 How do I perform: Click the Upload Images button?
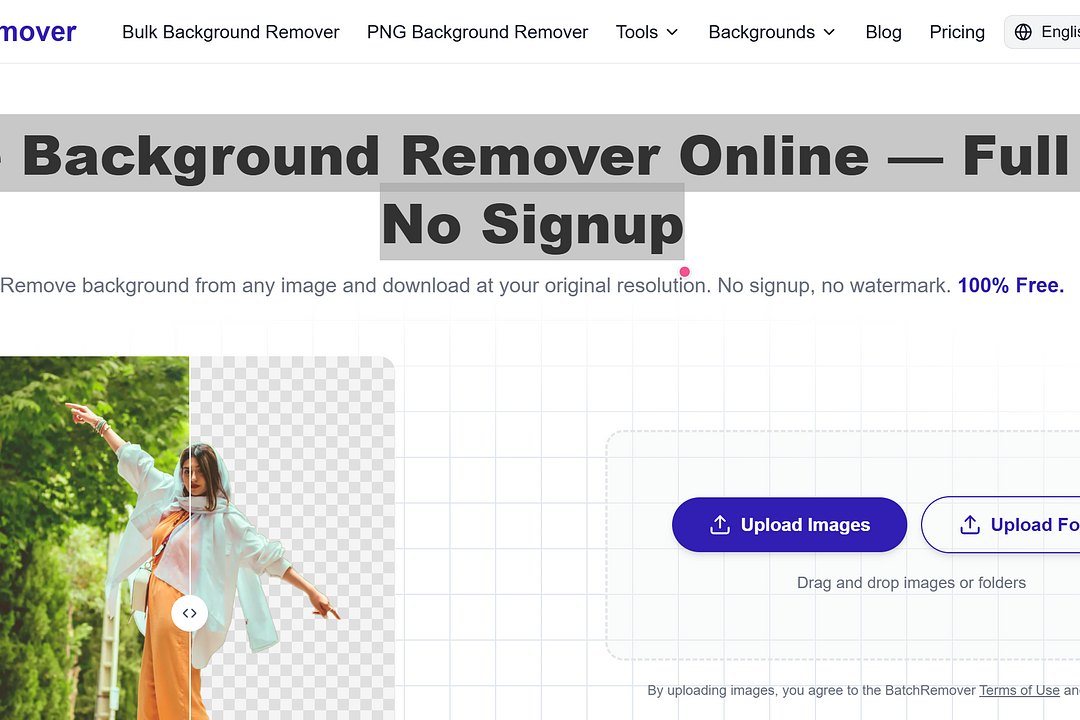(x=789, y=525)
